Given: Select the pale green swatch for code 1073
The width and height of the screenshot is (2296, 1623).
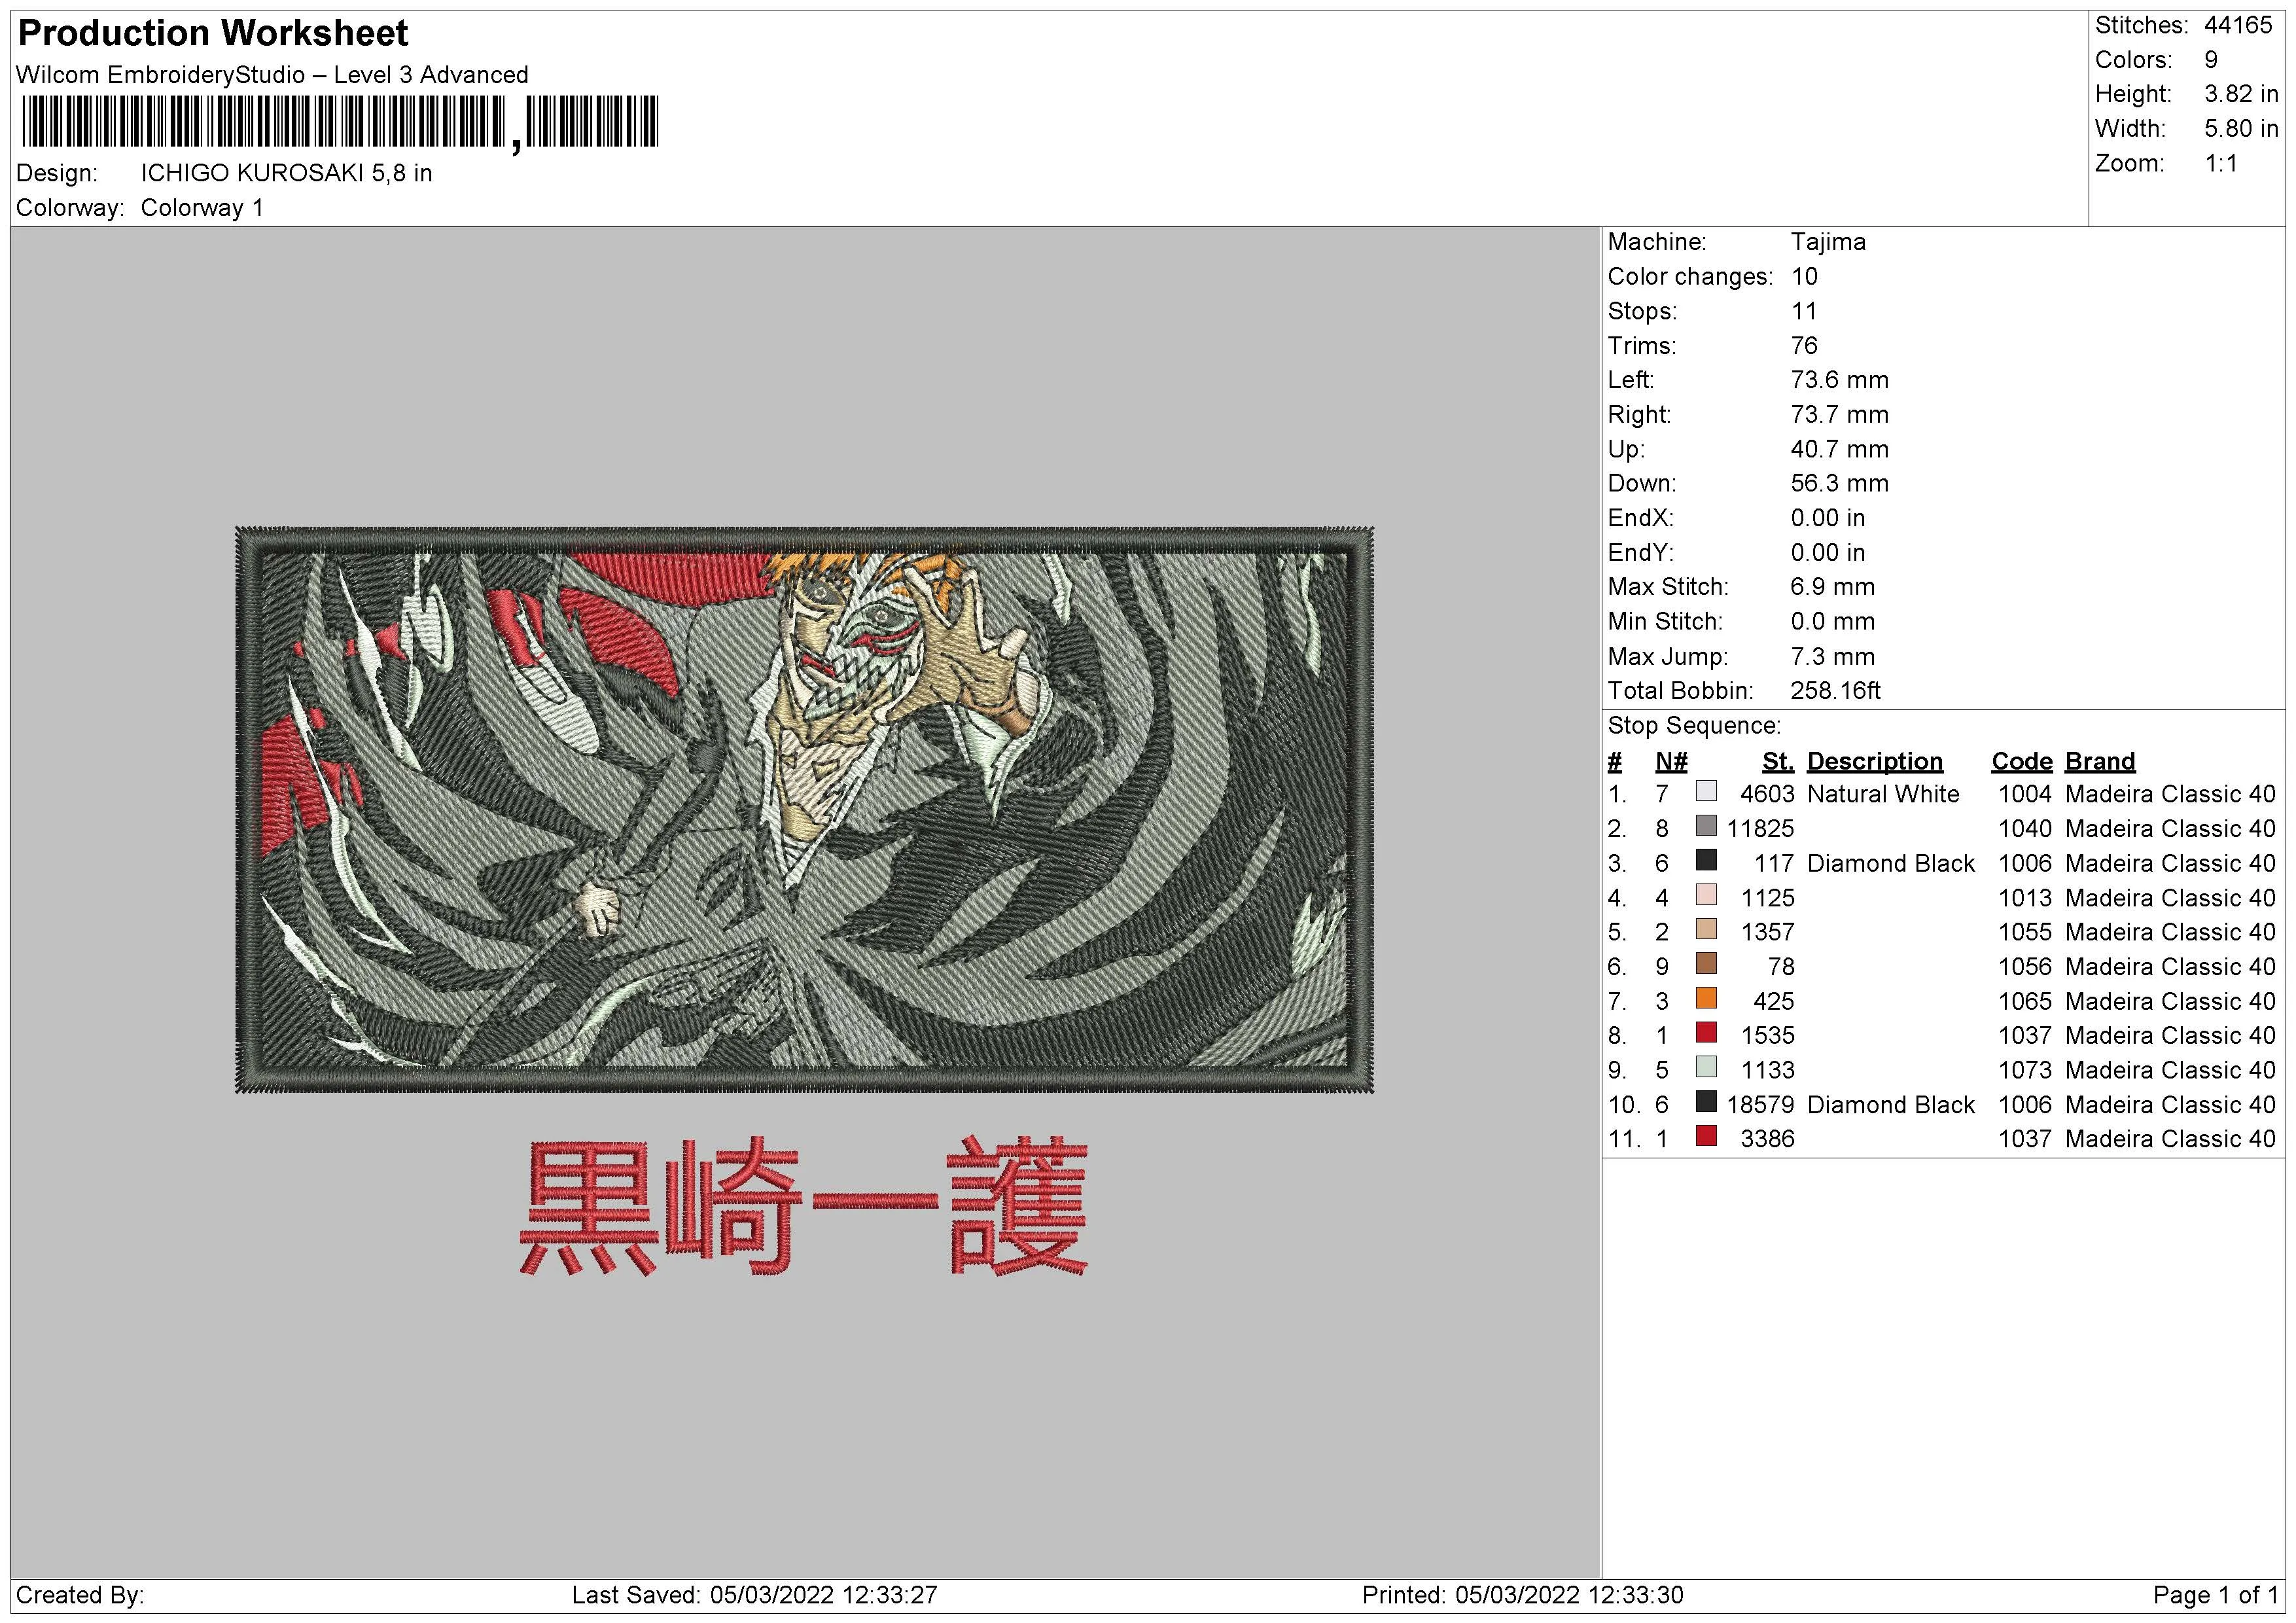Looking at the screenshot, I should point(1706,1068).
